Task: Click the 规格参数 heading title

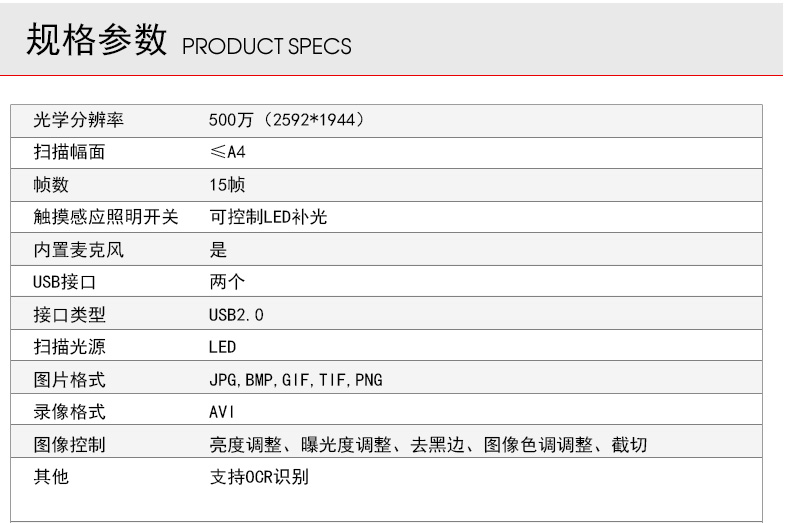Action: click(x=95, y=41)
